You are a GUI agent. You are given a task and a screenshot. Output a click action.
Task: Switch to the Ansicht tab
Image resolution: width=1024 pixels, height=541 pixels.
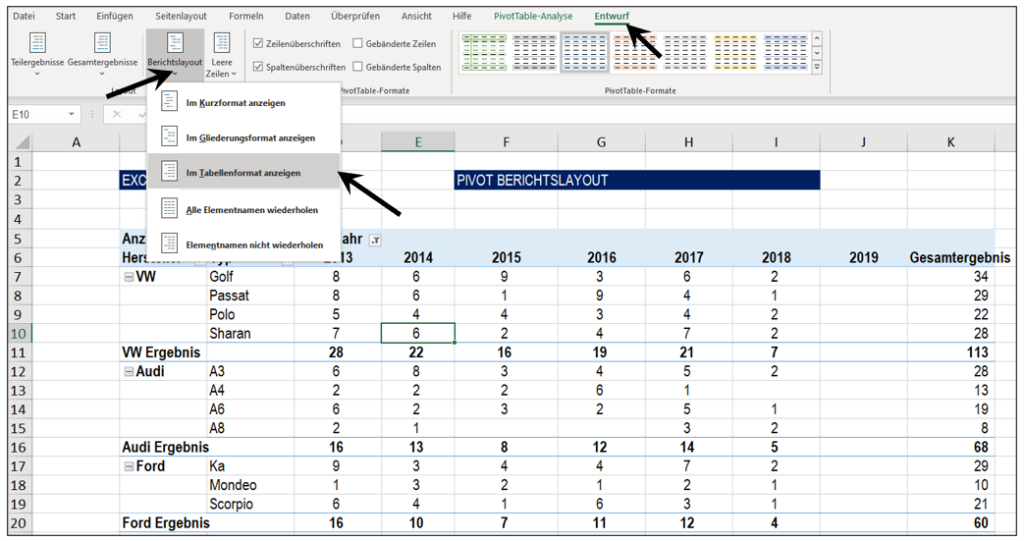tap(416, 16)
